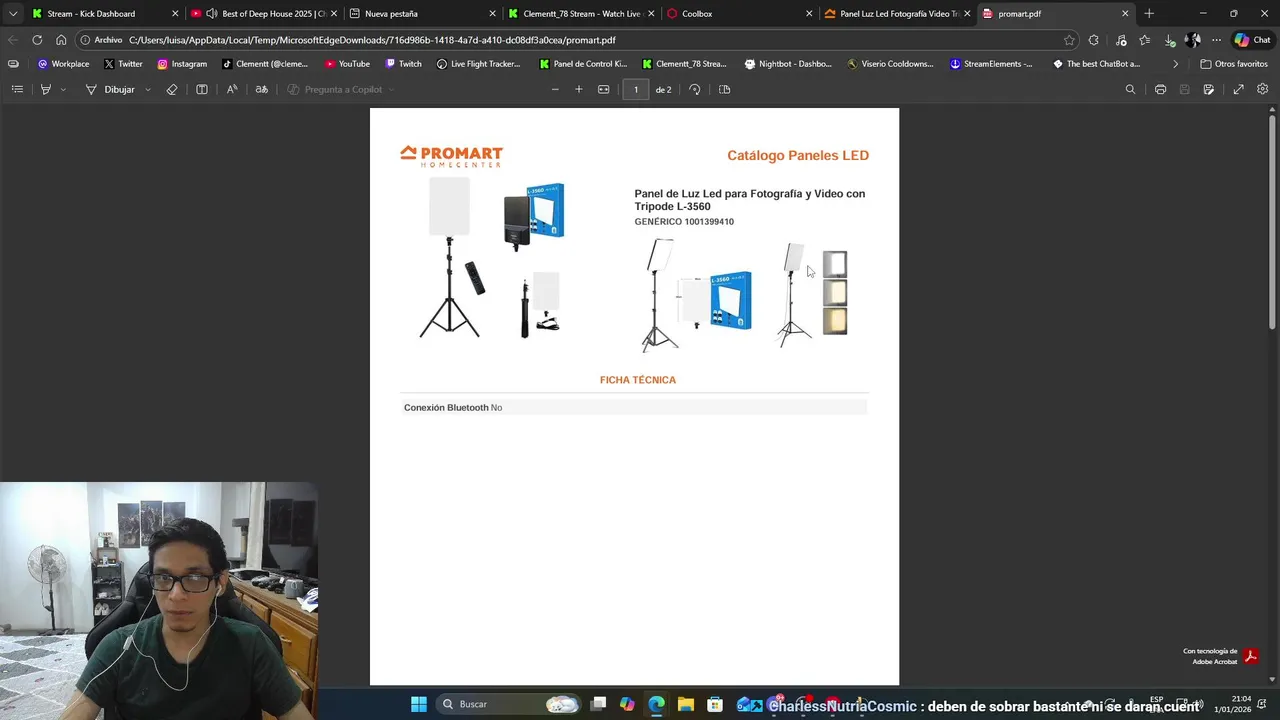Zoom in with the plus button
Screen dimensions: 1280x720
point(578,89)
